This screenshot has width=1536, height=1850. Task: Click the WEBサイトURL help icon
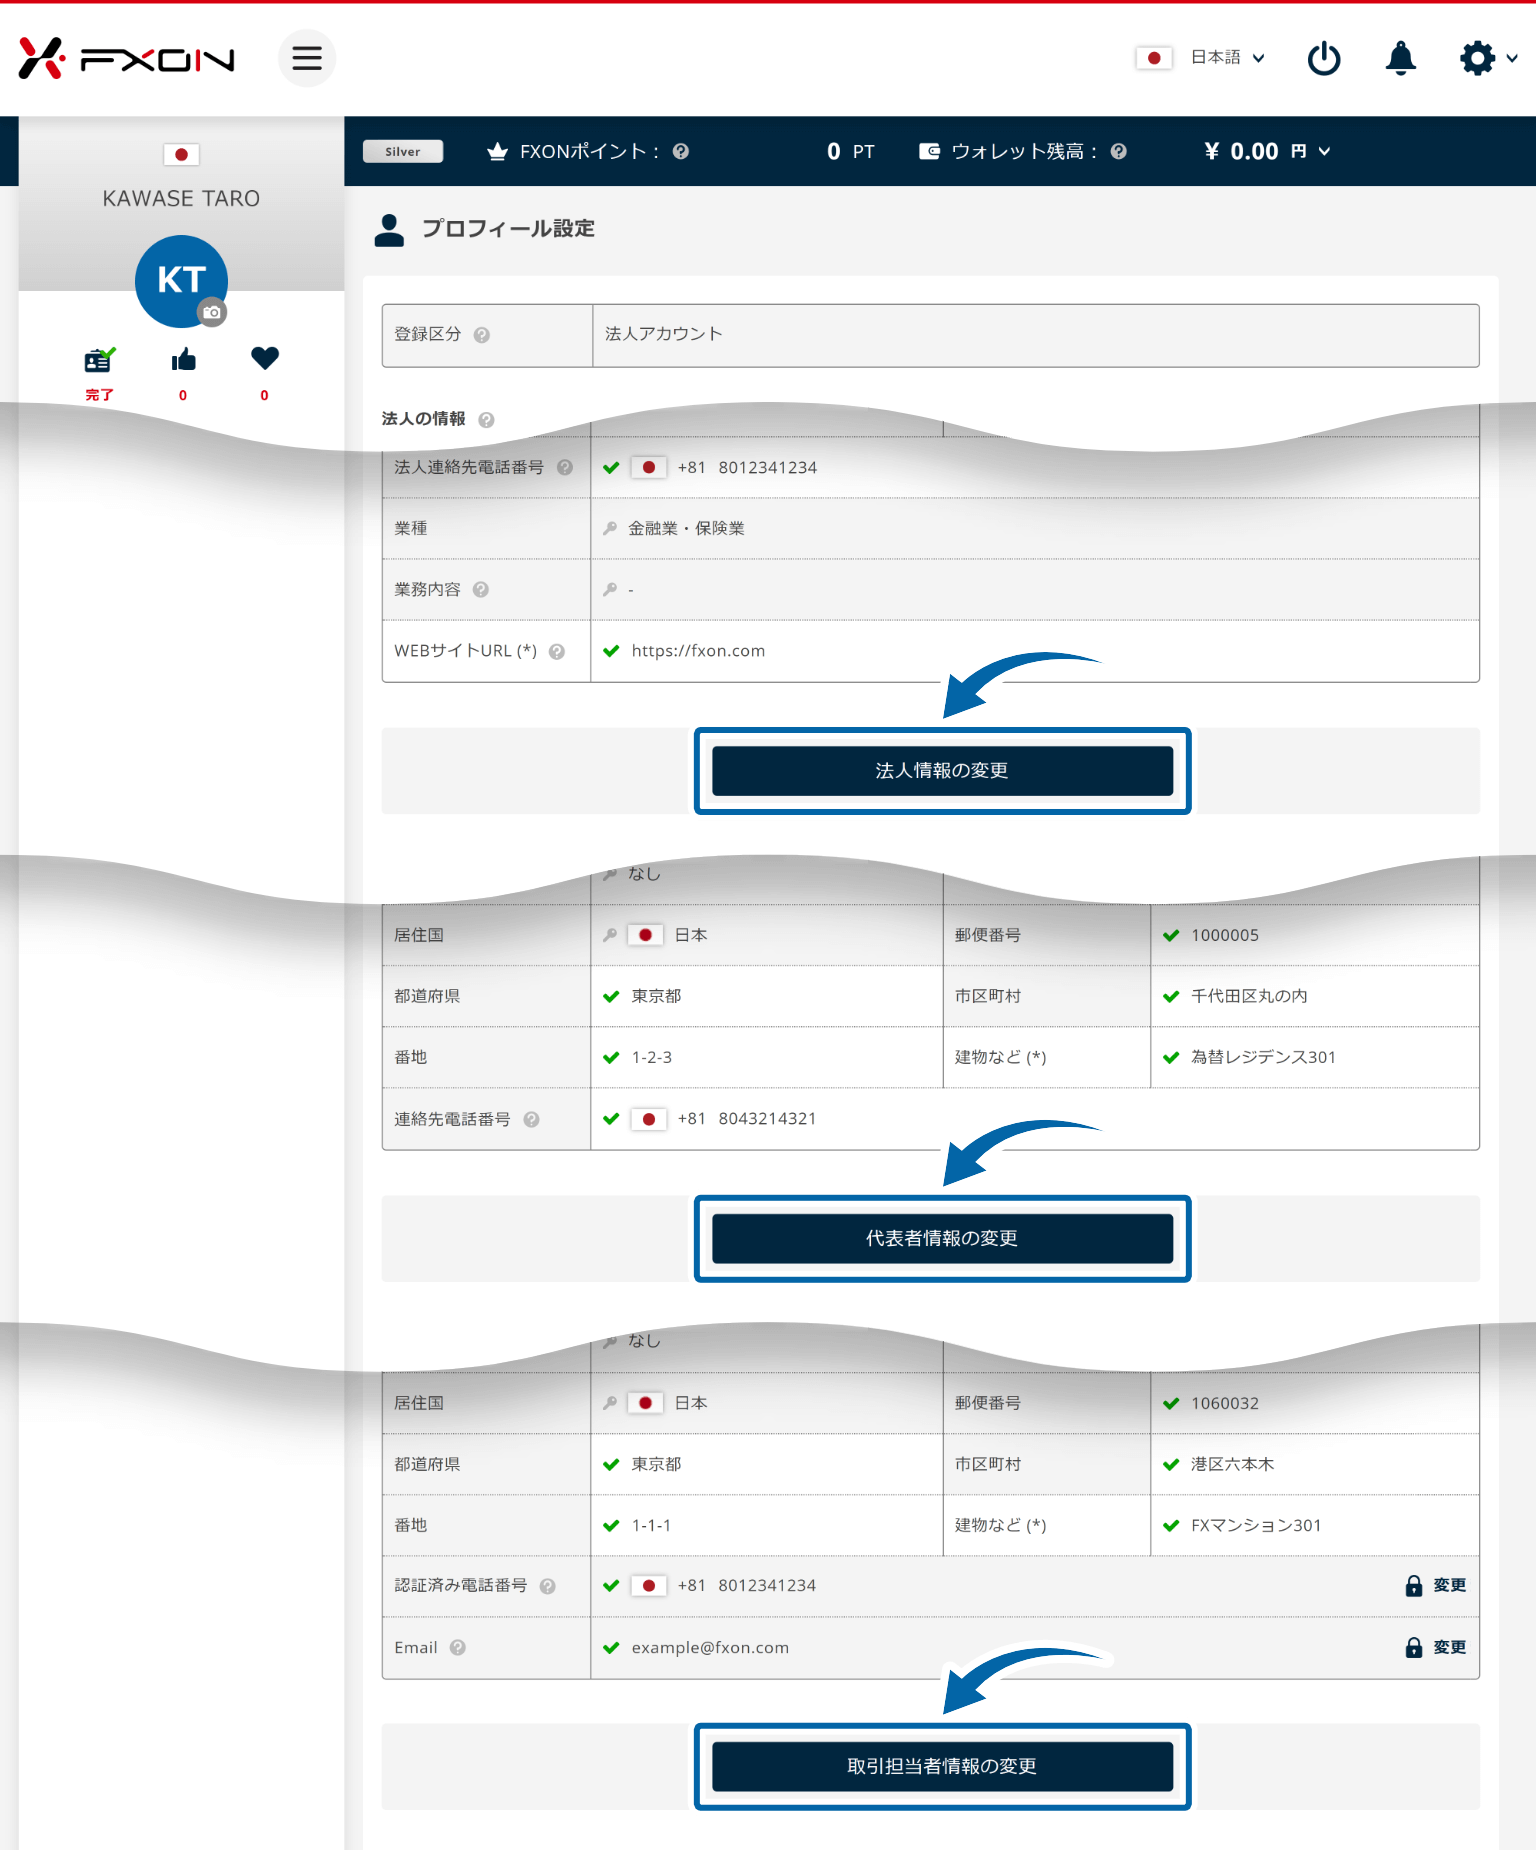click(557, 651)
